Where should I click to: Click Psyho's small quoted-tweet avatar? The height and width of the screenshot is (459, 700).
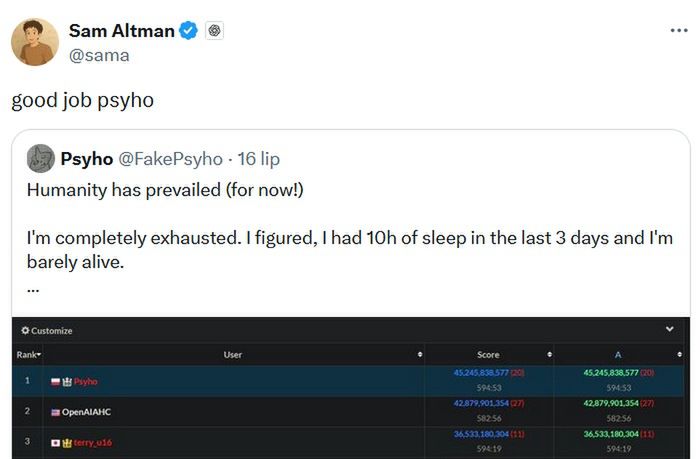(41, 159)
